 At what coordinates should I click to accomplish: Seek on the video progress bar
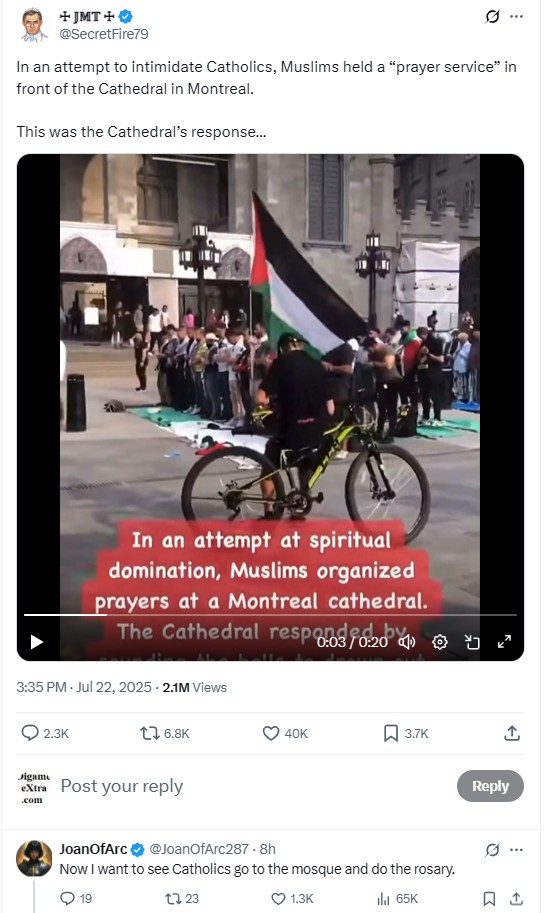click(x=270, y=614)
